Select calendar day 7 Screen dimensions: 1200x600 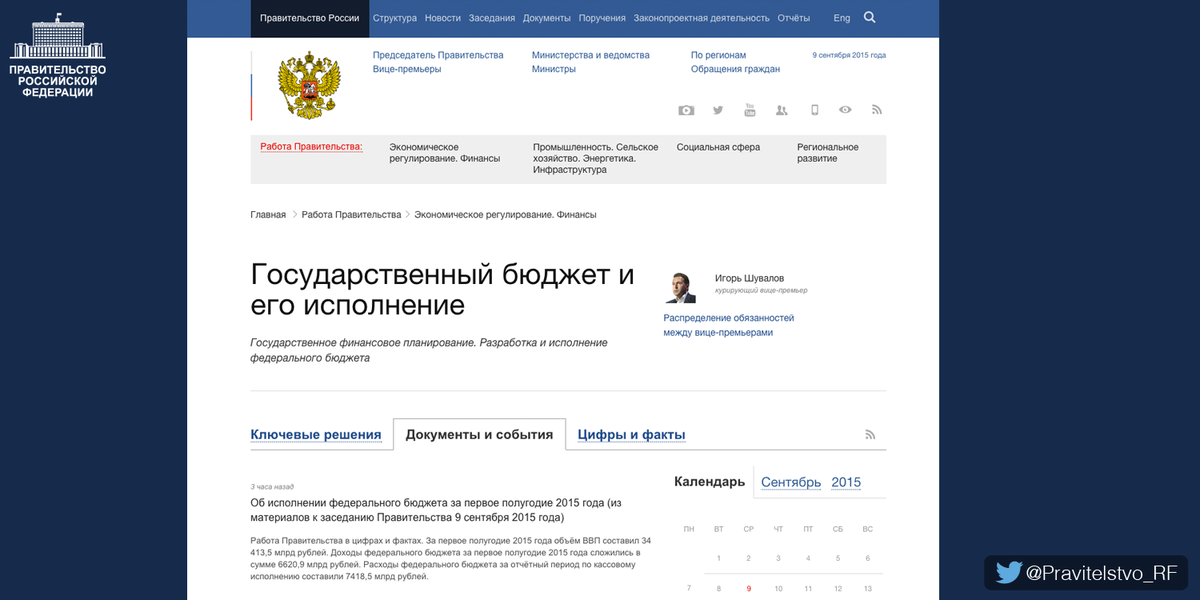pos(689,589)
